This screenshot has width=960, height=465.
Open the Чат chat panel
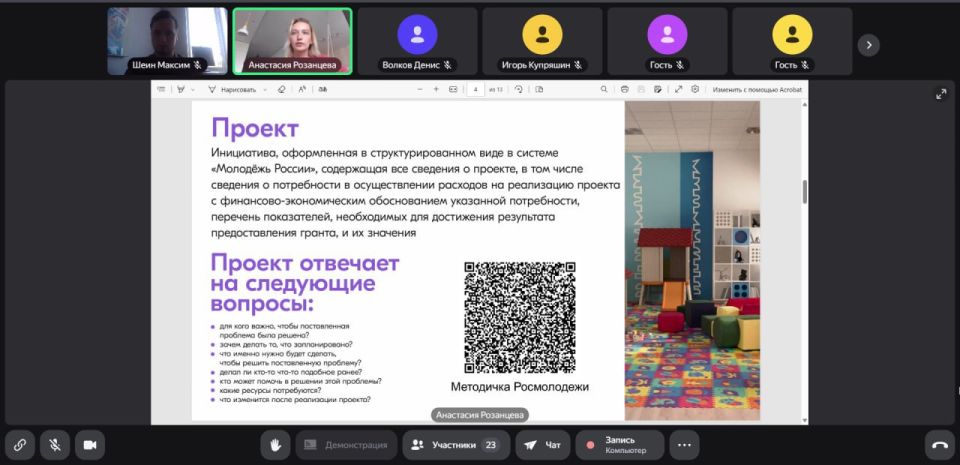point(543,445)
